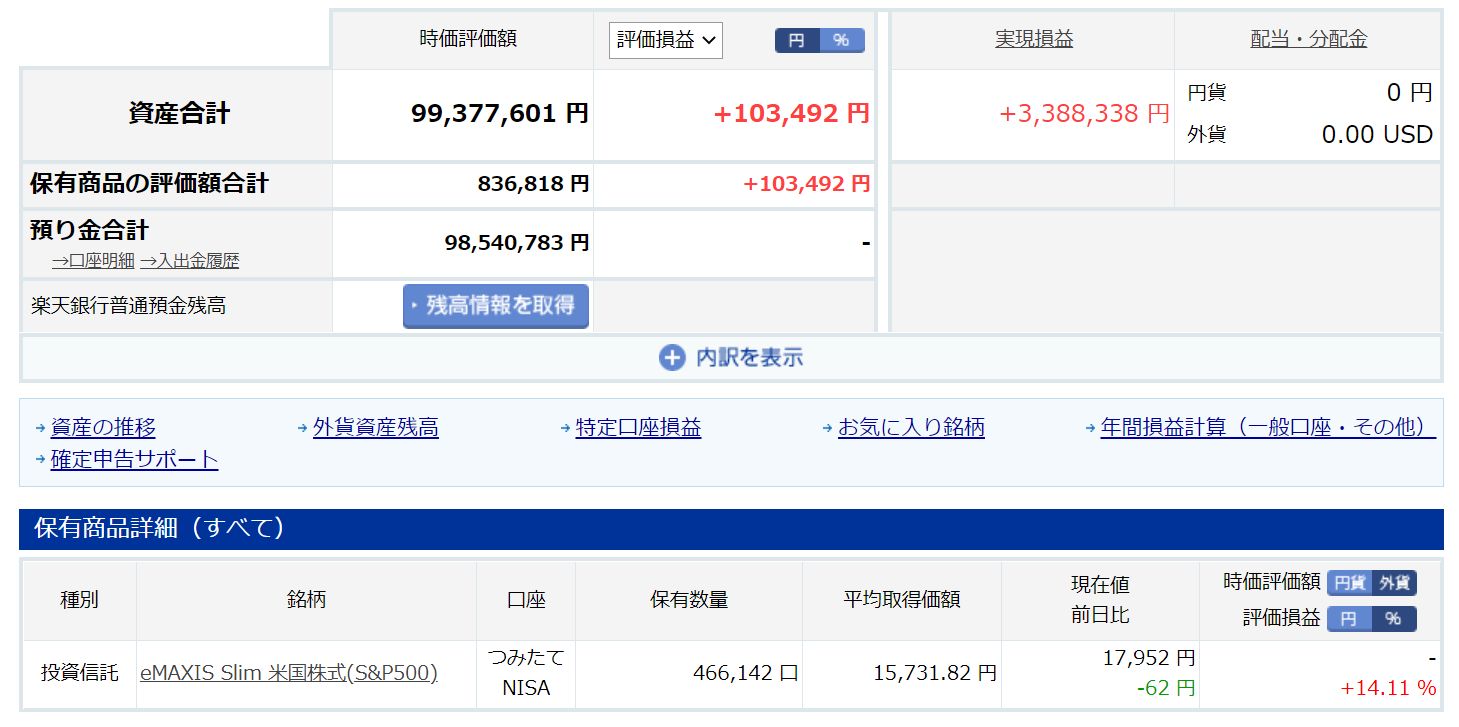Show holdings 評価損益 in 円

1349,619
